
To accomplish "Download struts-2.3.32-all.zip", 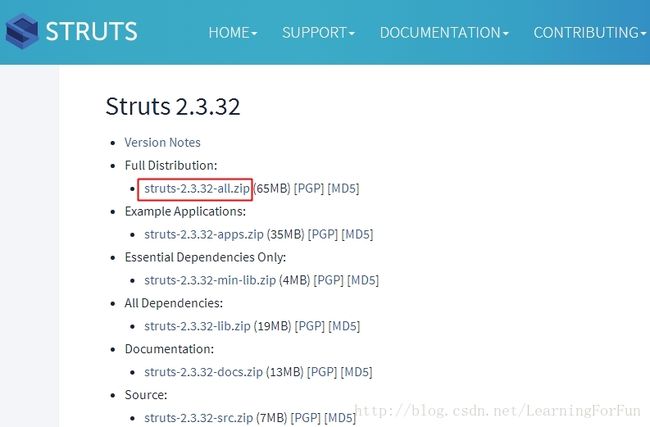I will tap(197, 189).
